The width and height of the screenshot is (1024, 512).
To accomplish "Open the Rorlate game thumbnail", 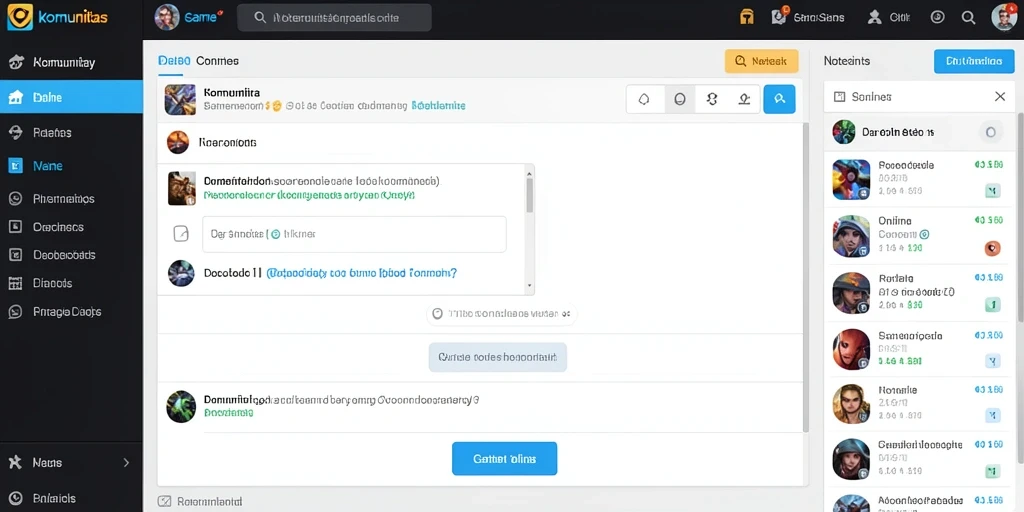I will coord(852,293).
